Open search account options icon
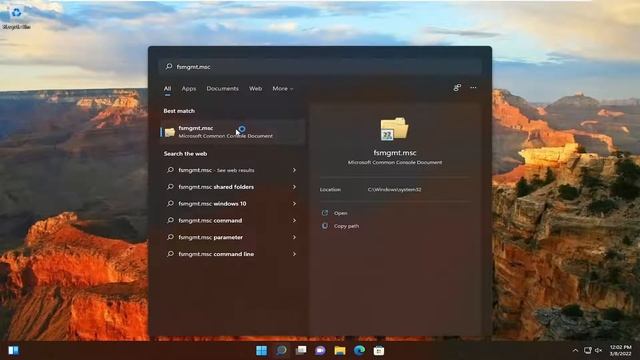640x360 pixels. point(457,87)
